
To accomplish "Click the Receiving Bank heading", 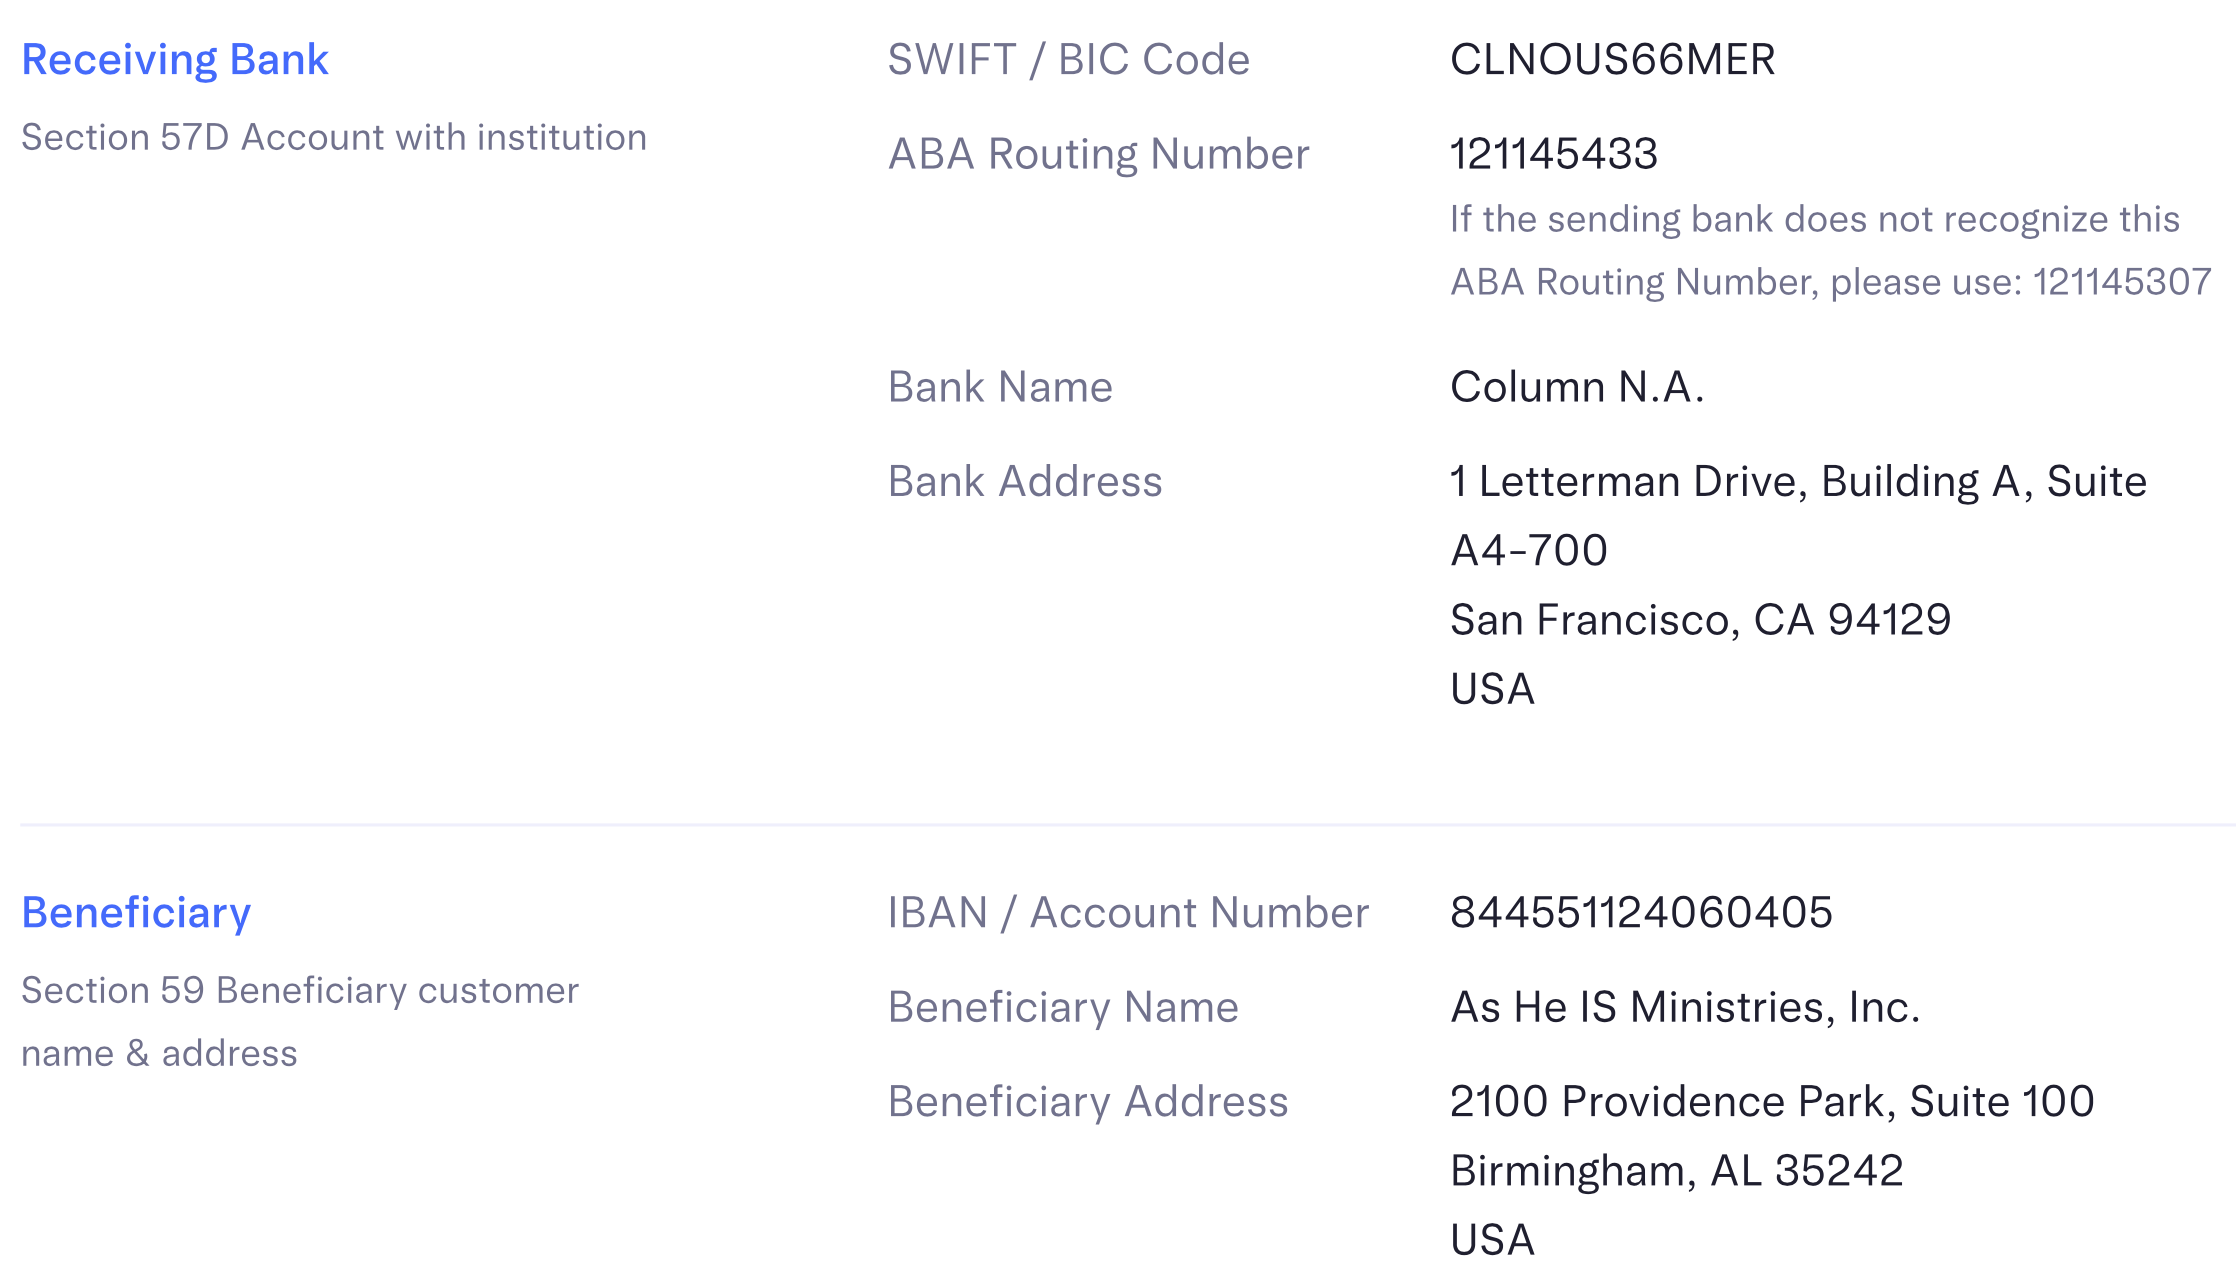I will 175,60.
